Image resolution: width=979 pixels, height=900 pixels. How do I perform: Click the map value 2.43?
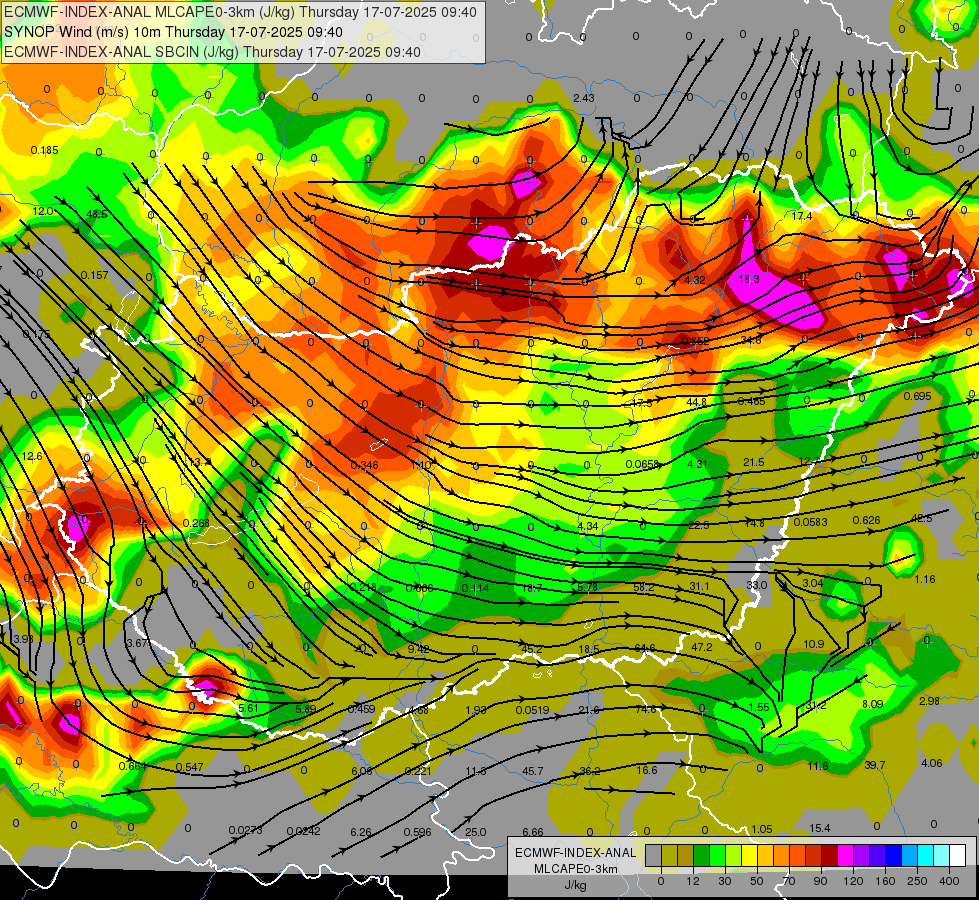(584, 98)
